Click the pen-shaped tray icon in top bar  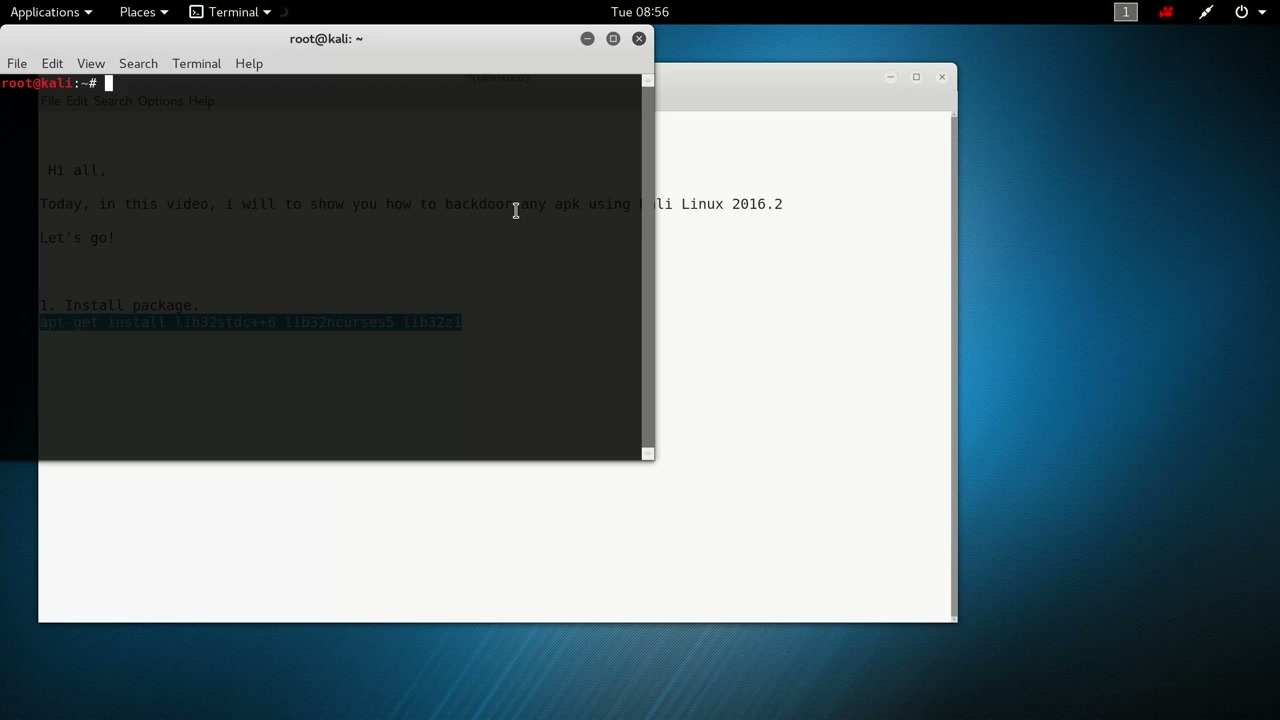point(1206,12)
